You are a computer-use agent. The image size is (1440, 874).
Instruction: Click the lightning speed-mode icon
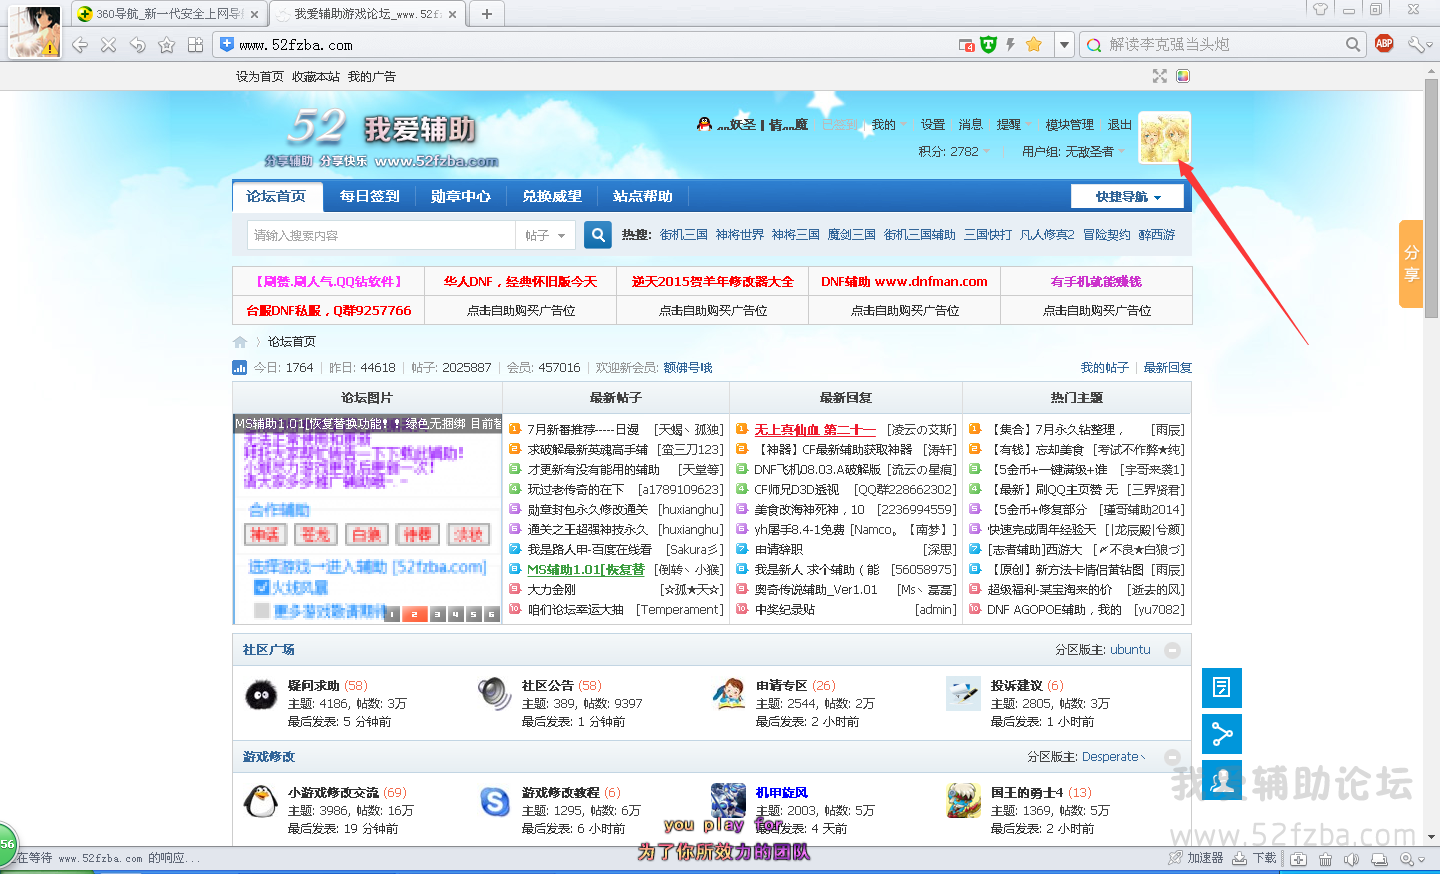(x=1011, y=44)
